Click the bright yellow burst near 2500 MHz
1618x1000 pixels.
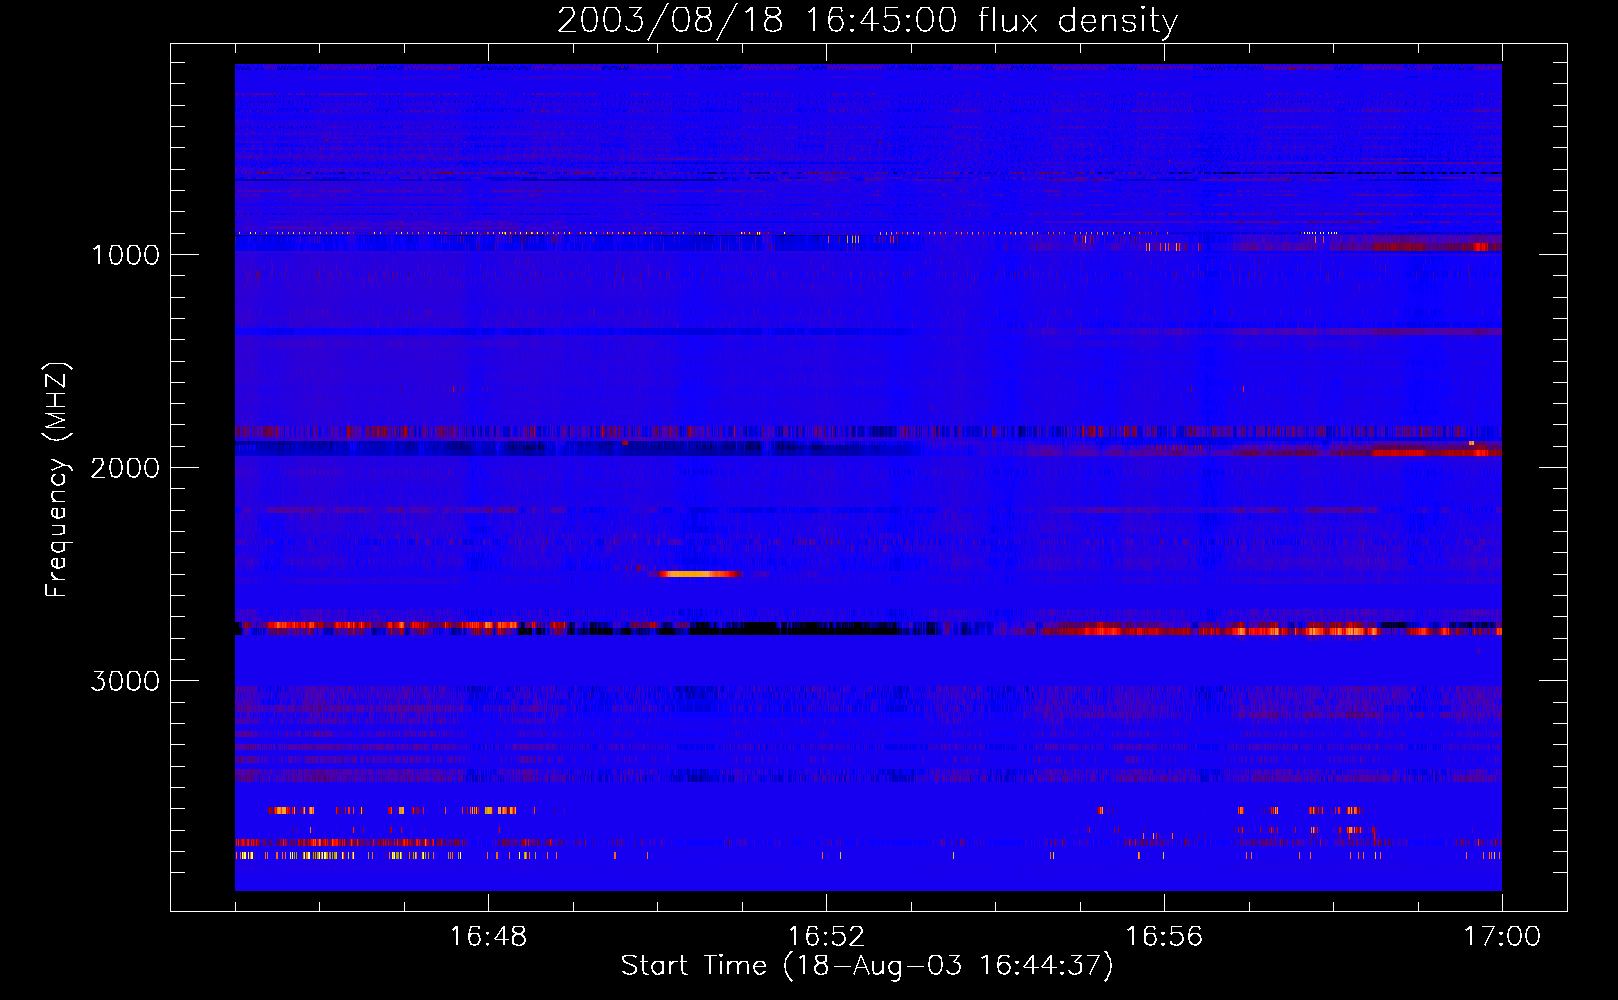click(x=699, y=574)
